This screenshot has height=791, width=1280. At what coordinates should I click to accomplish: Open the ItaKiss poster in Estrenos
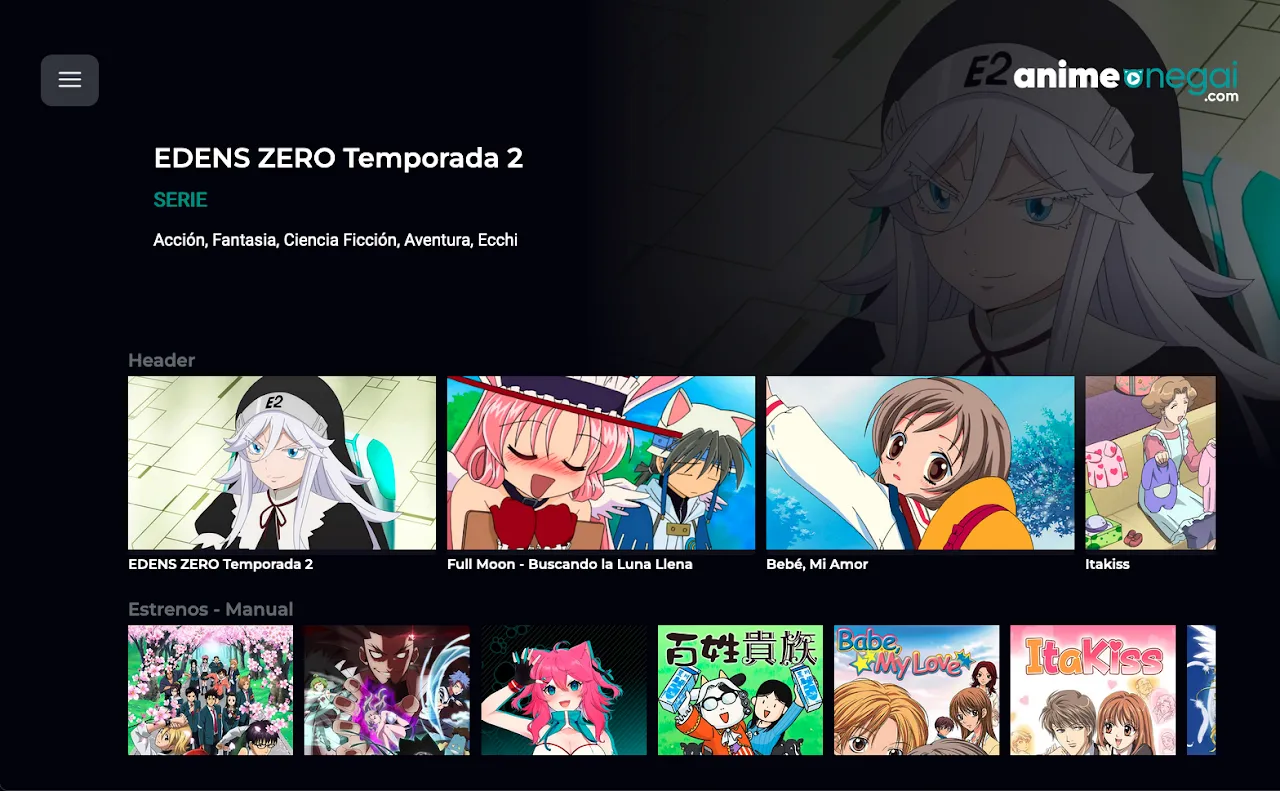point(1093,690)
